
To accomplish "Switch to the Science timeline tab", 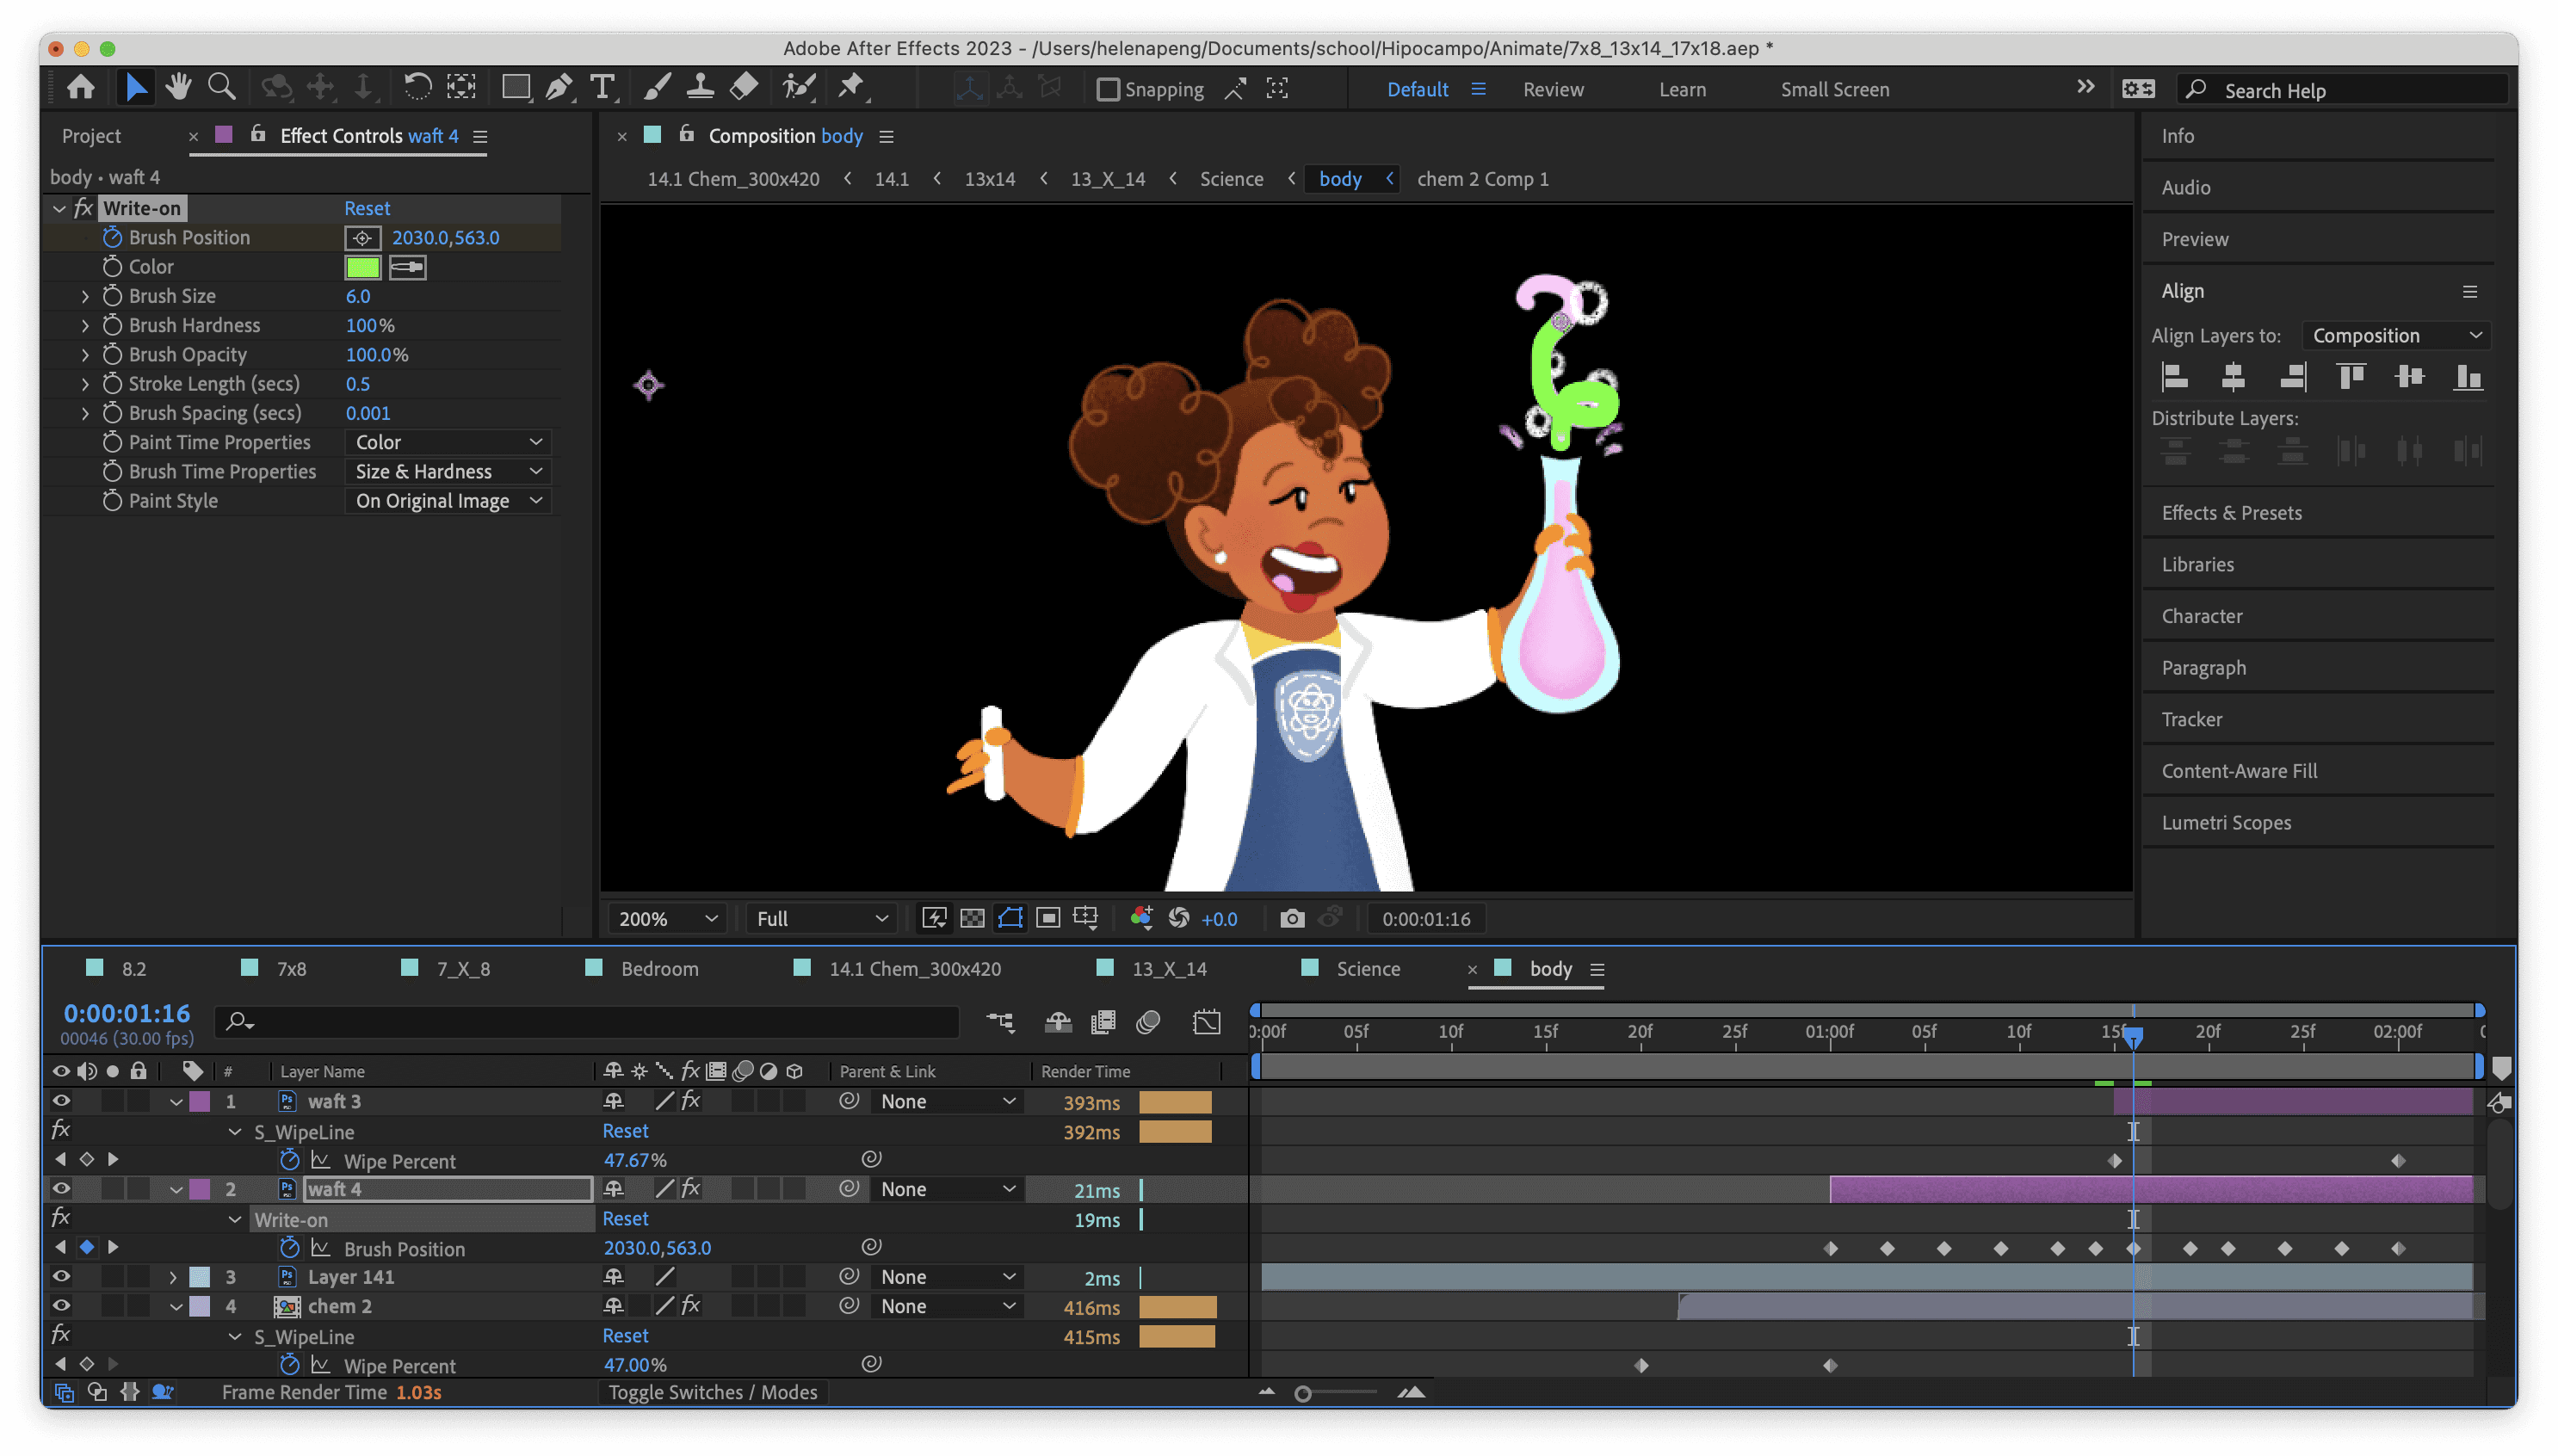I will coord(1367,968).
